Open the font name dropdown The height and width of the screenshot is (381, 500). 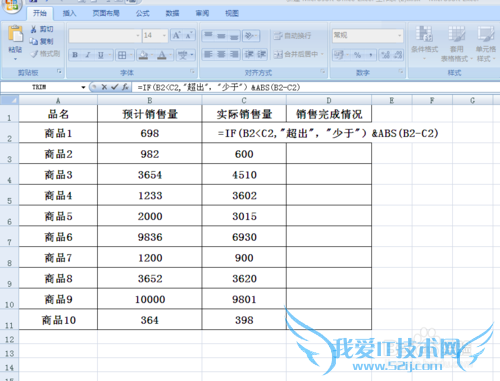[x=138, y=35]
